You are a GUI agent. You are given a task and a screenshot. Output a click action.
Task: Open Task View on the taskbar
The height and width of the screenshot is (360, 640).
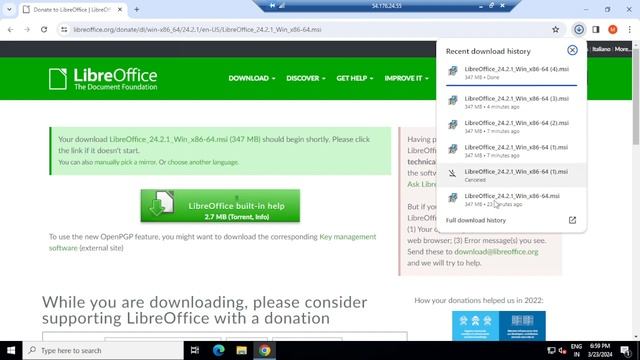pyautogui.click(x=195, y=350)
